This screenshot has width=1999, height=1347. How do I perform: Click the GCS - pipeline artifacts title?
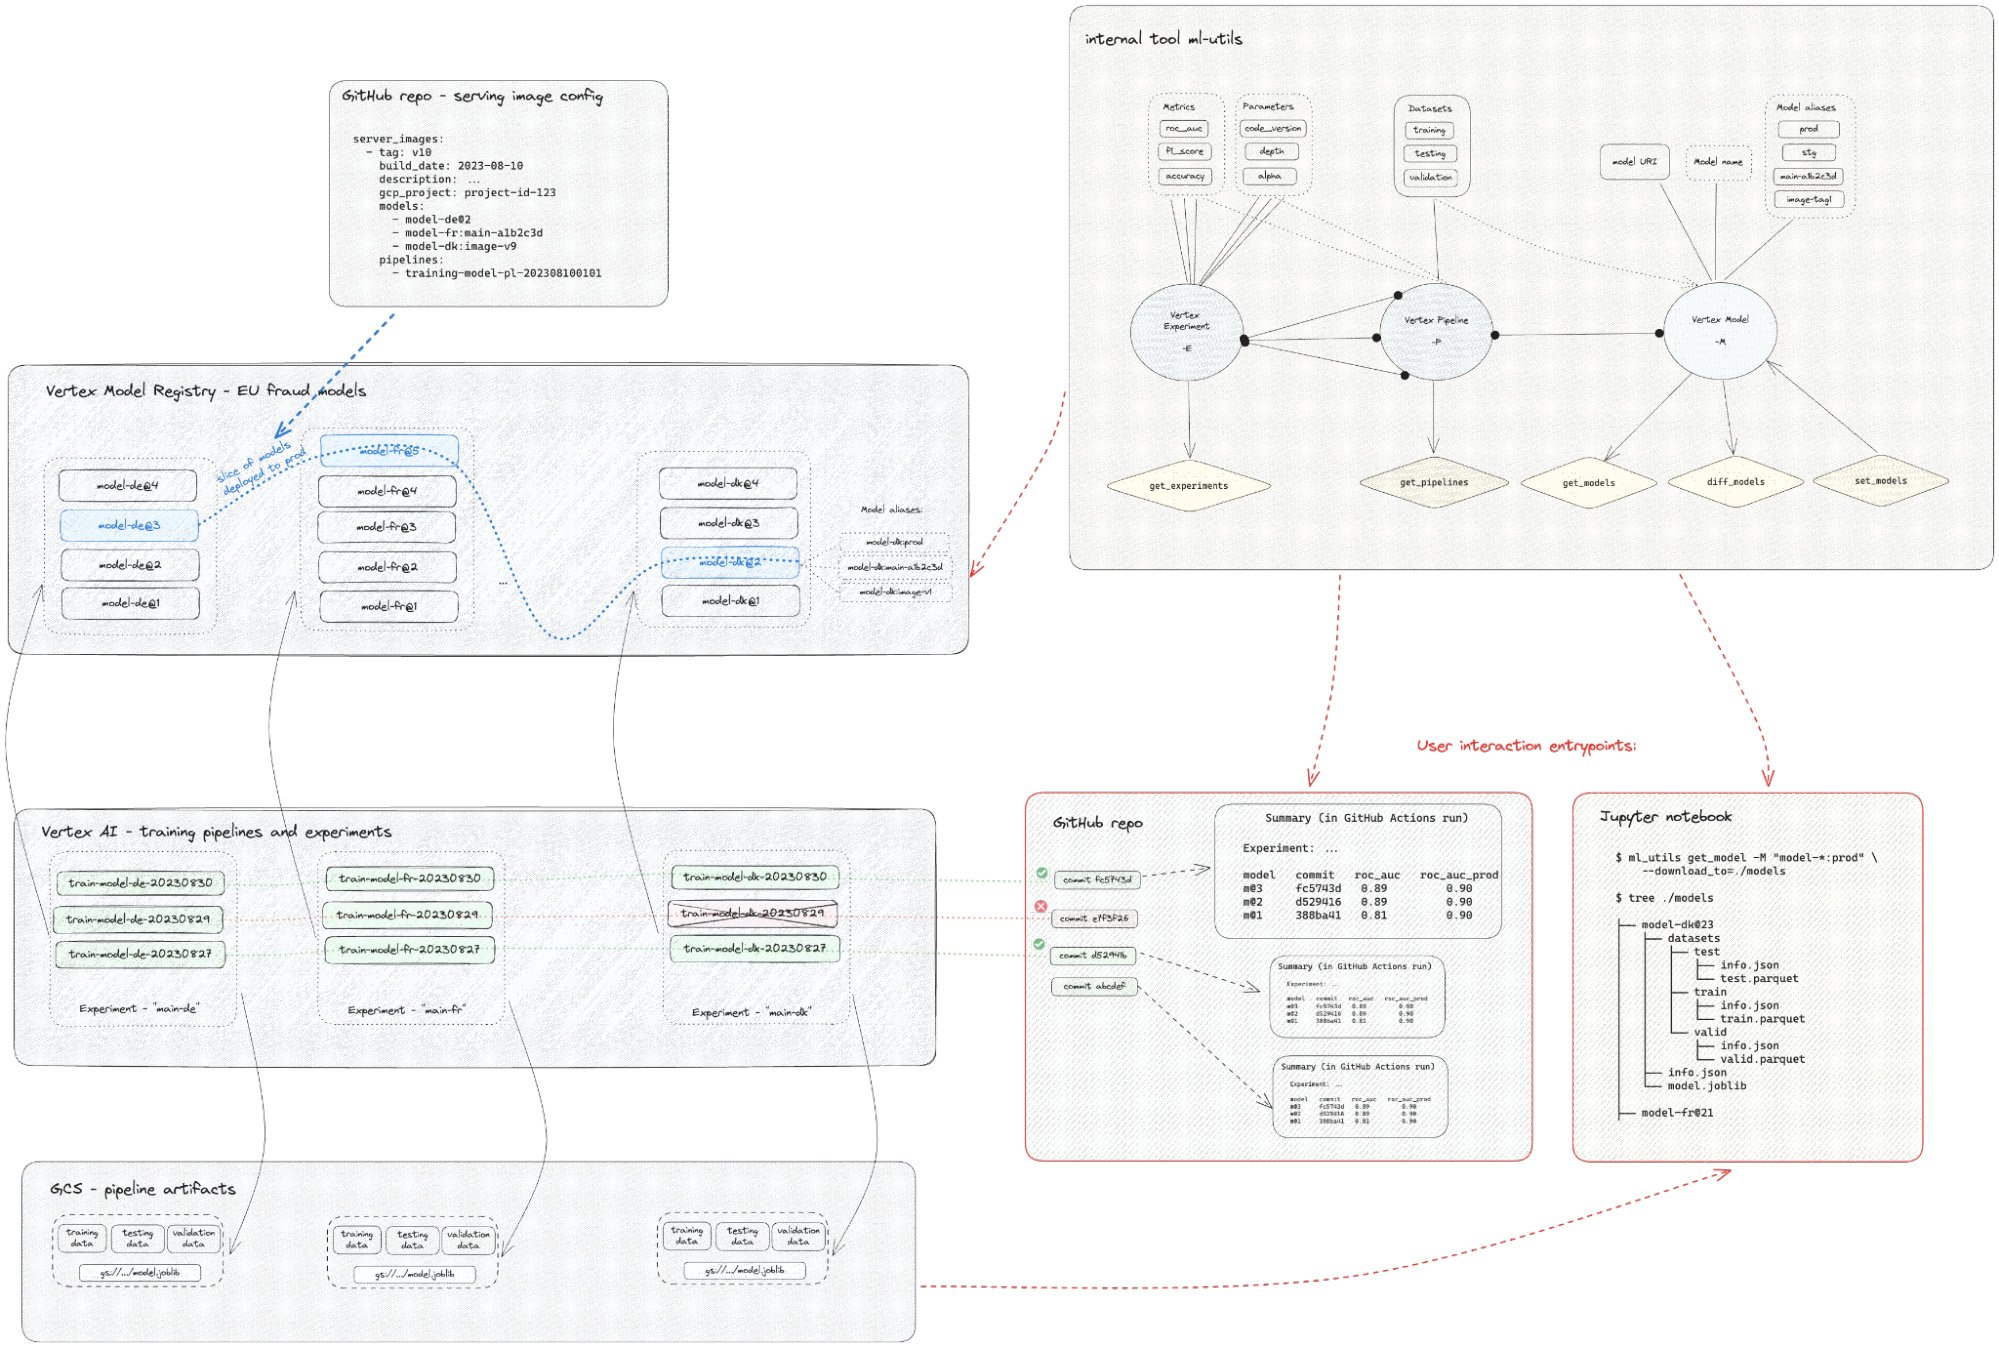pos(143,1189)
